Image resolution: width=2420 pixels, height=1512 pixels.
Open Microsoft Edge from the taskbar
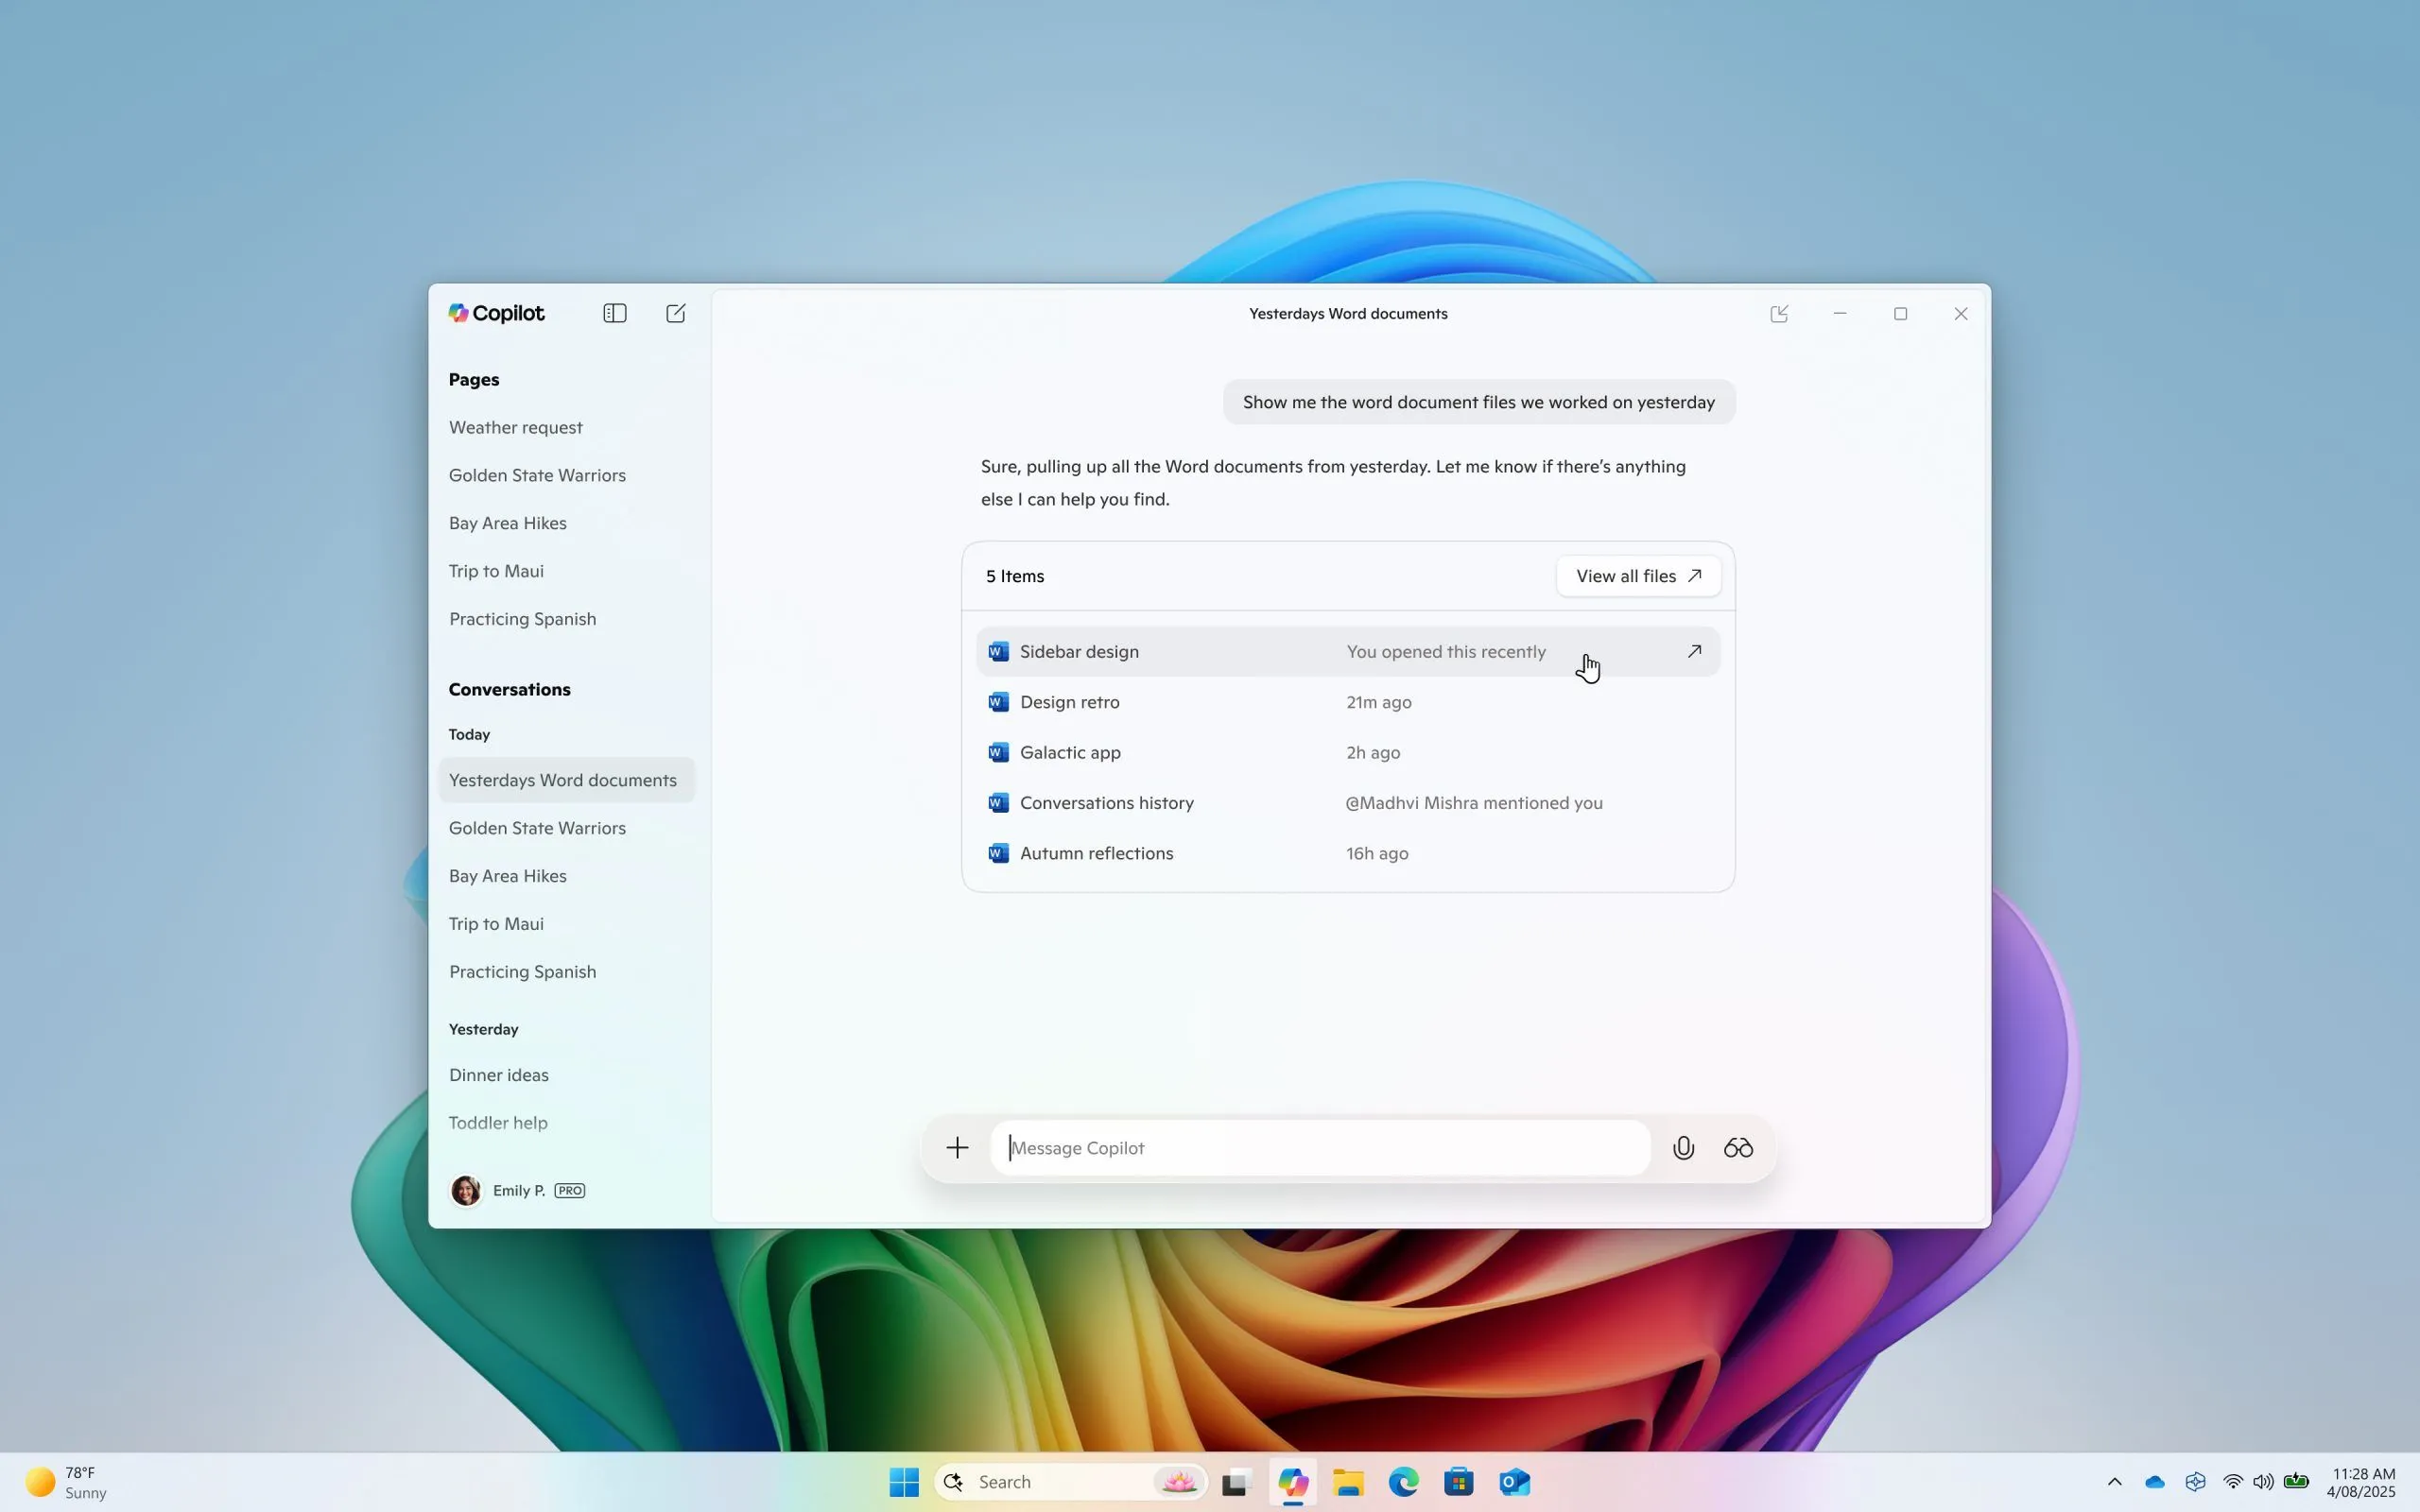[x=1402, y=1481]
